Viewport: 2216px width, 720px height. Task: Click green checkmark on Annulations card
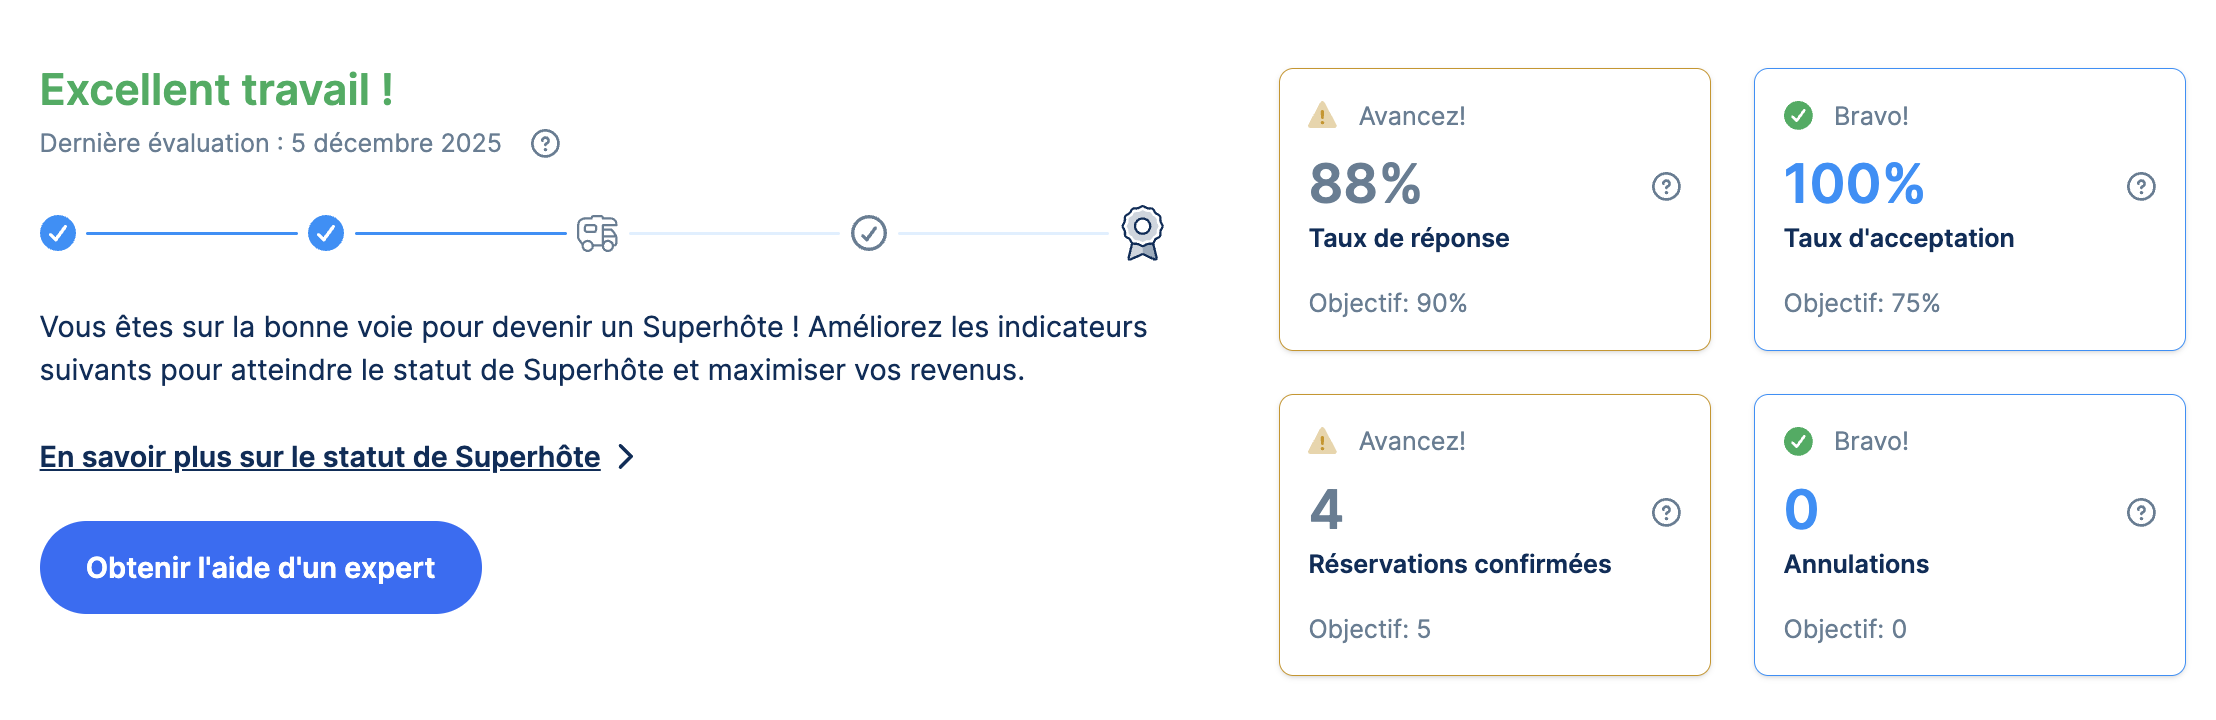[1798, 441]
